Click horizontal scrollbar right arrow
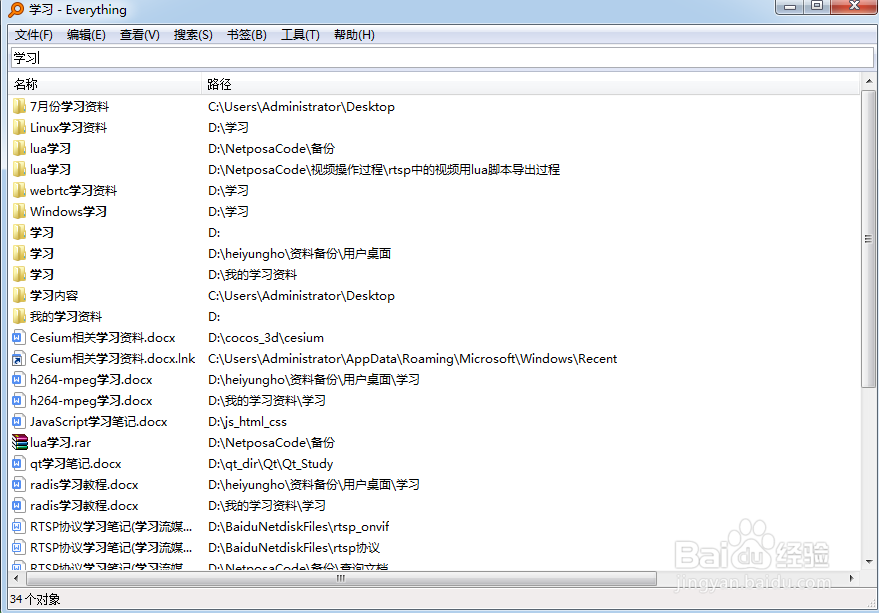Viewport: 879px width, 613px height. (x=852, y=578)
